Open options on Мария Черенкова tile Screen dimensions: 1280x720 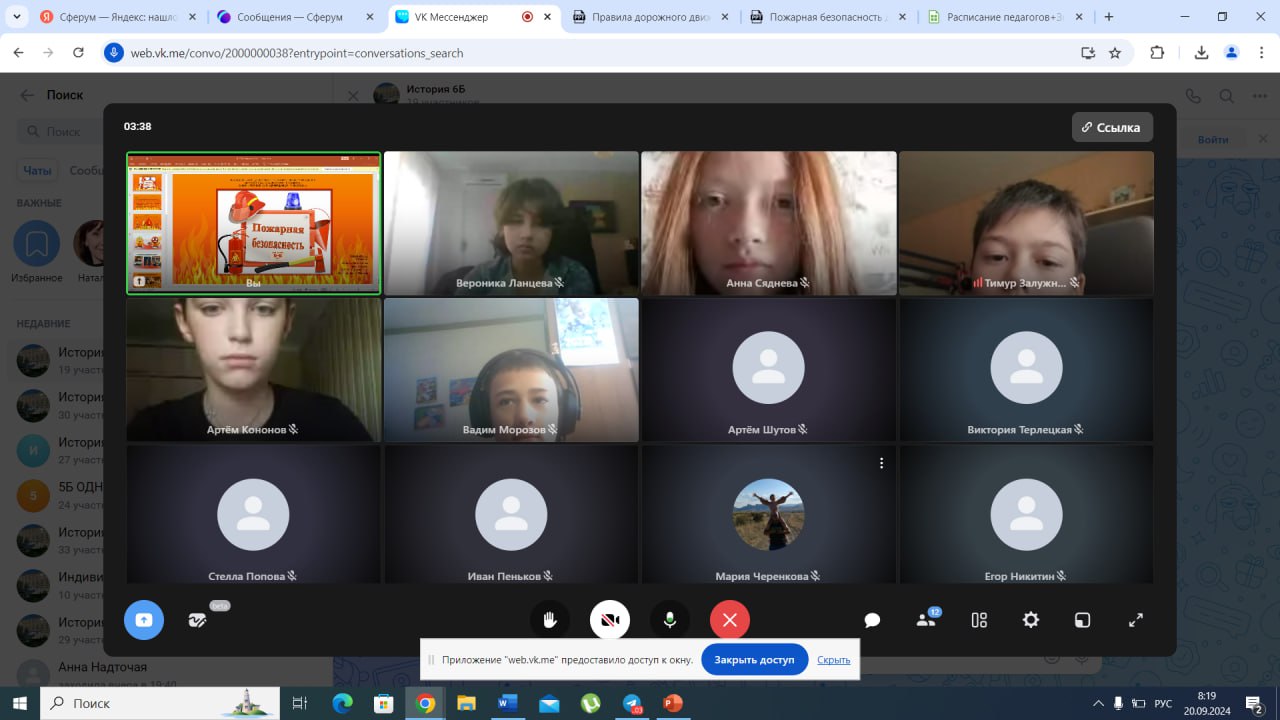[x=881, y=463]
